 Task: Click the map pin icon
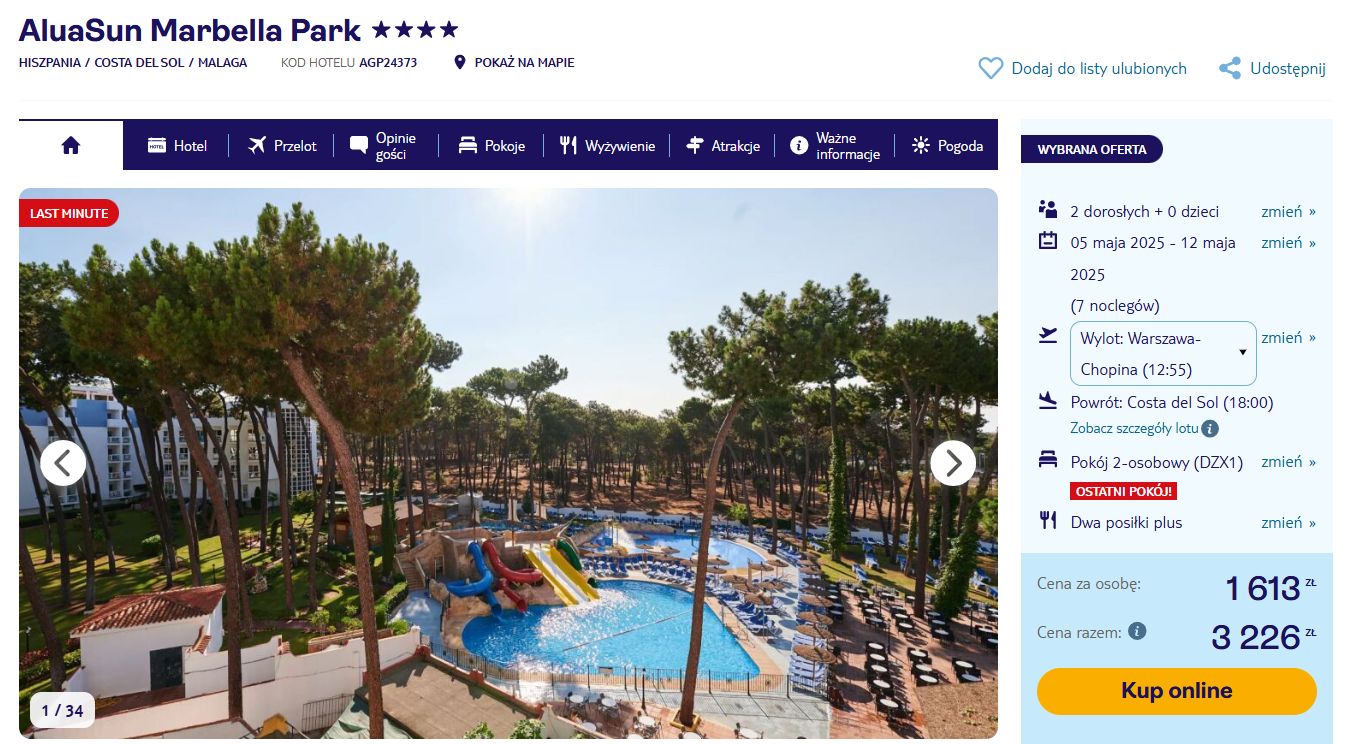(x=460, y=62)
